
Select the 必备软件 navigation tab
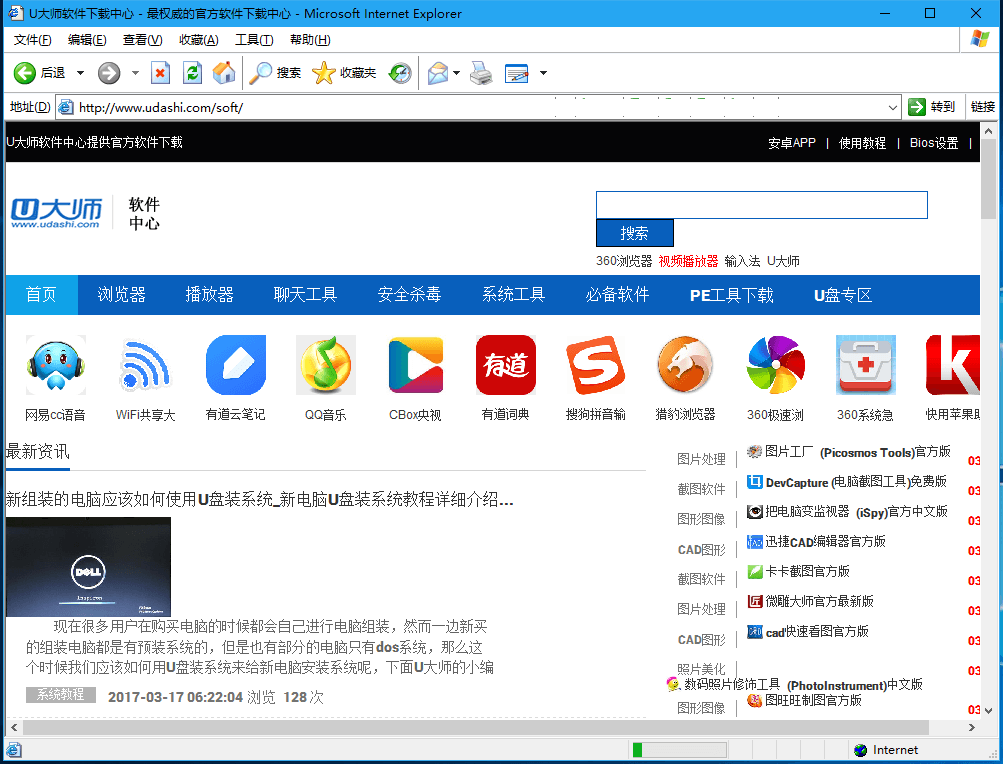tap(617, 294)
